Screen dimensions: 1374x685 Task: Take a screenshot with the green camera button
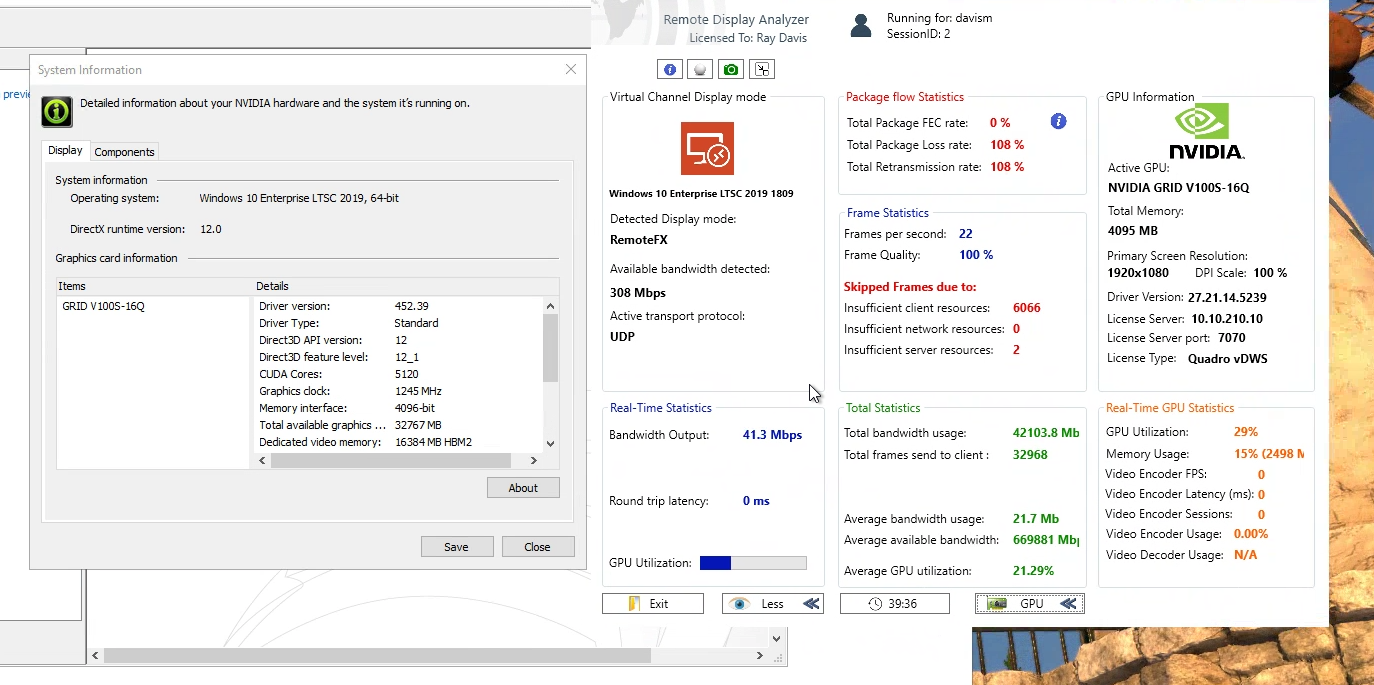click(731, 69)
